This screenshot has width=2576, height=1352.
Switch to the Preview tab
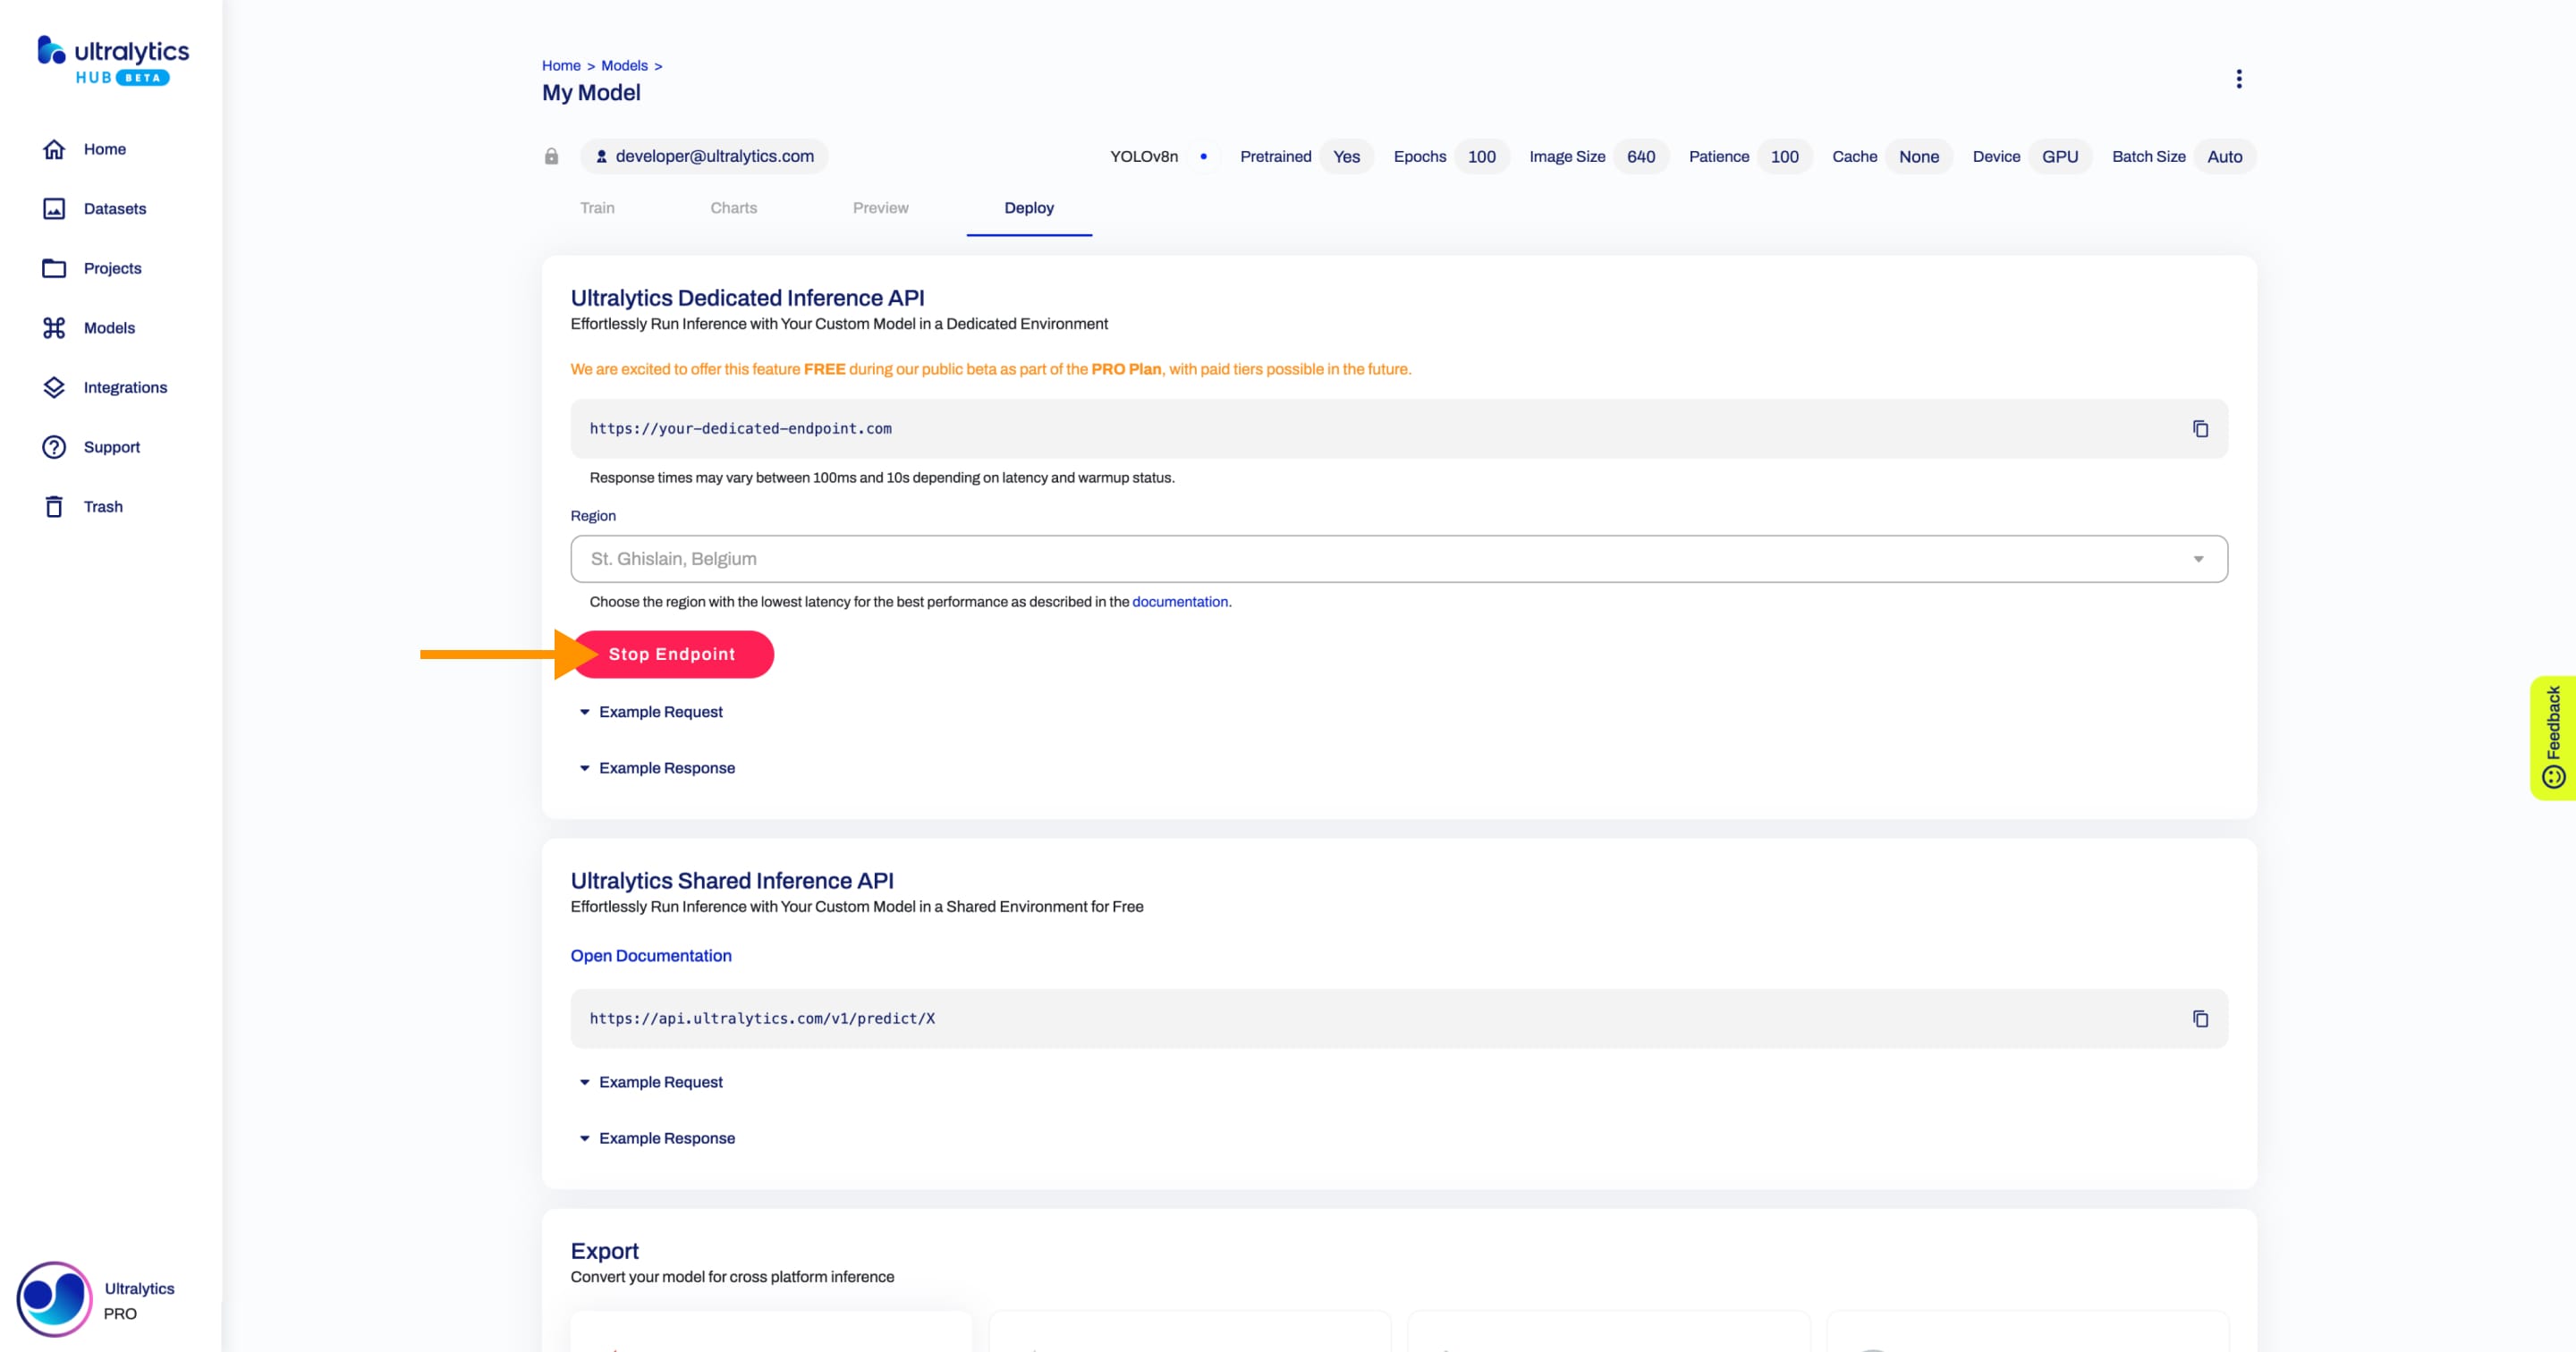[x=880, y=208]
